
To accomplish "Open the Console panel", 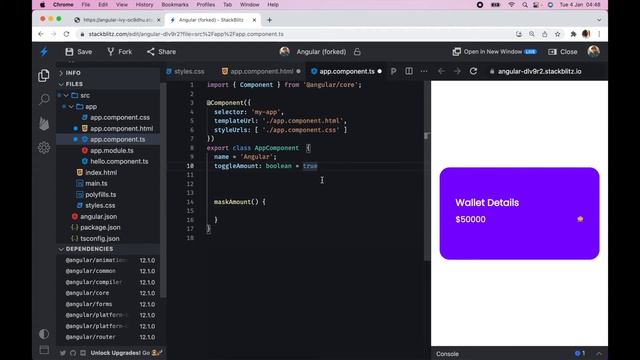I will (x=447, y=354).
